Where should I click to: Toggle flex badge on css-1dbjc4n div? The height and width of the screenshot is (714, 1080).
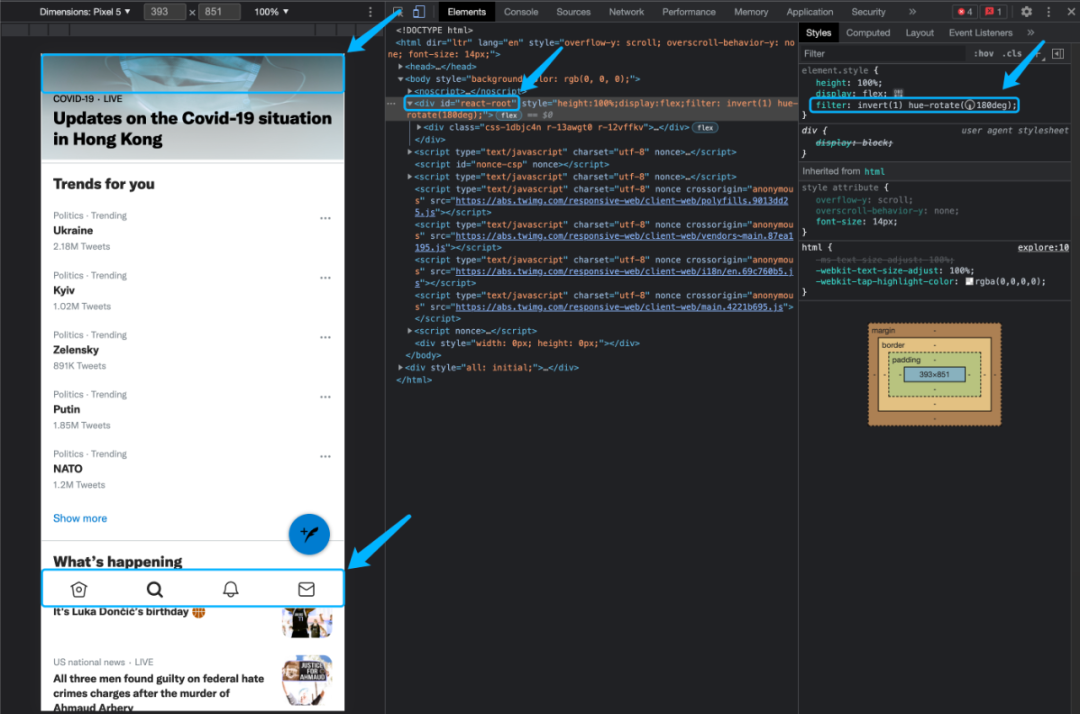point(705,127)
